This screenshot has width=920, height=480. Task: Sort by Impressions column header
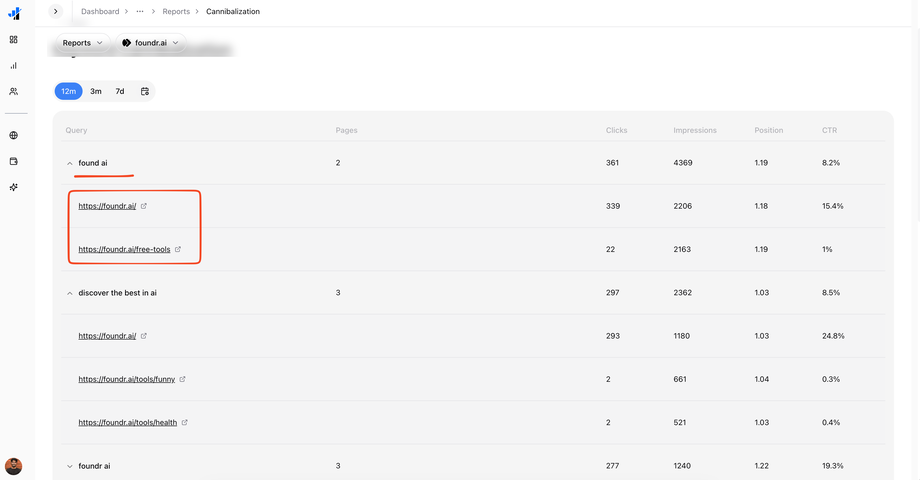695,130
